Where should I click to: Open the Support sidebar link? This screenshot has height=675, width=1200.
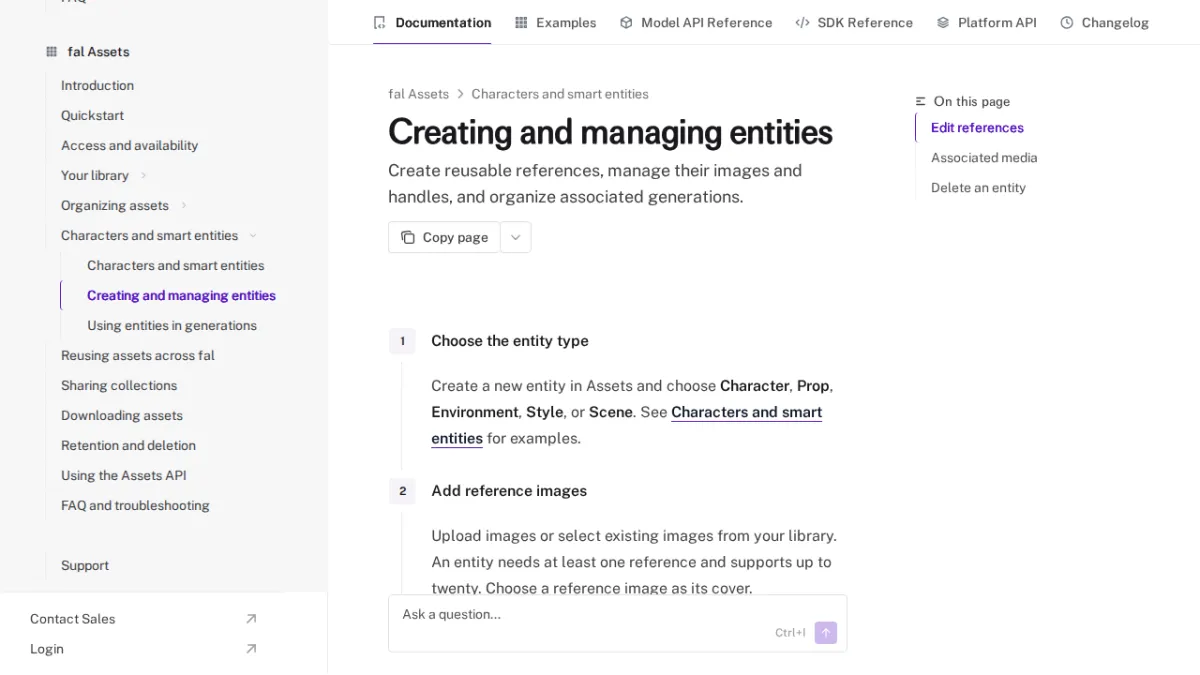(85, 566)
